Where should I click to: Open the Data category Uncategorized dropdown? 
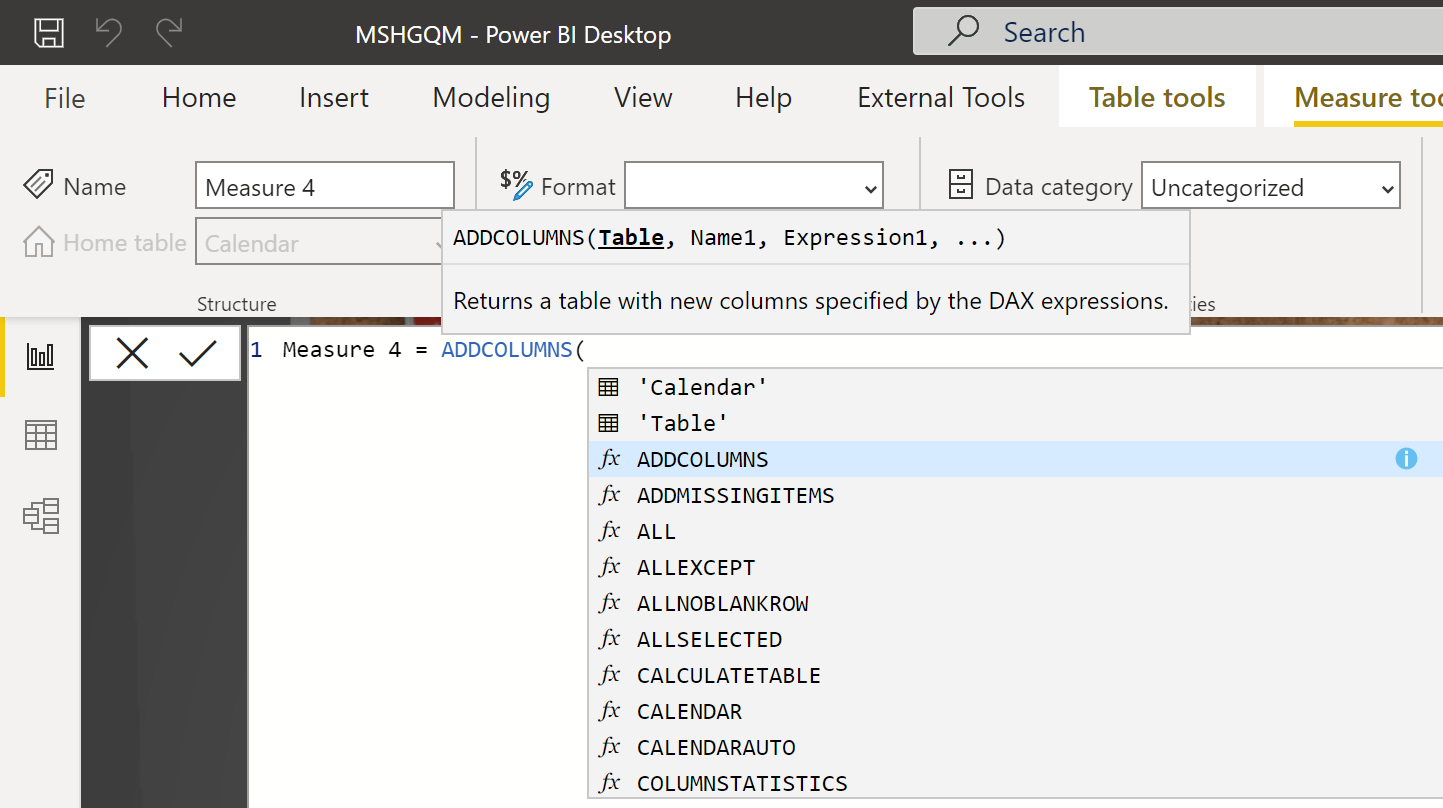tap(1270, 186)
